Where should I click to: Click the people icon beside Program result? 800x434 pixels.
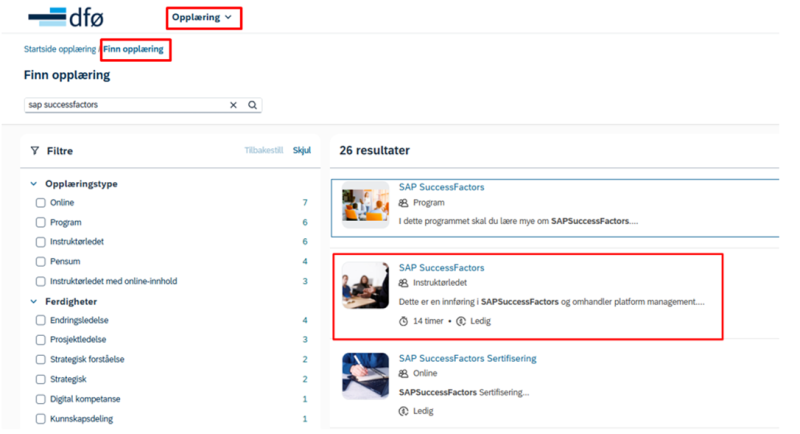(403, 203)
